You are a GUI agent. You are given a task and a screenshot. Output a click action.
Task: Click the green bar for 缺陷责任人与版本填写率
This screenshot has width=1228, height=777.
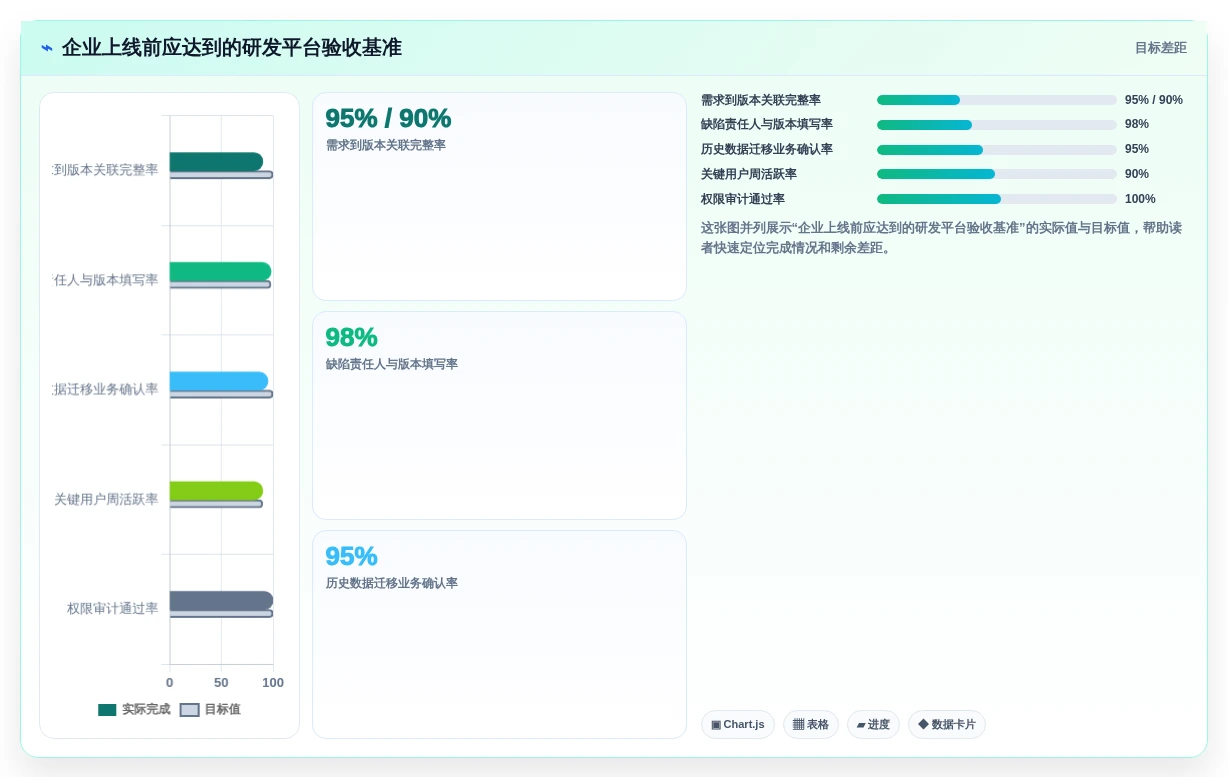coord(220,271)
